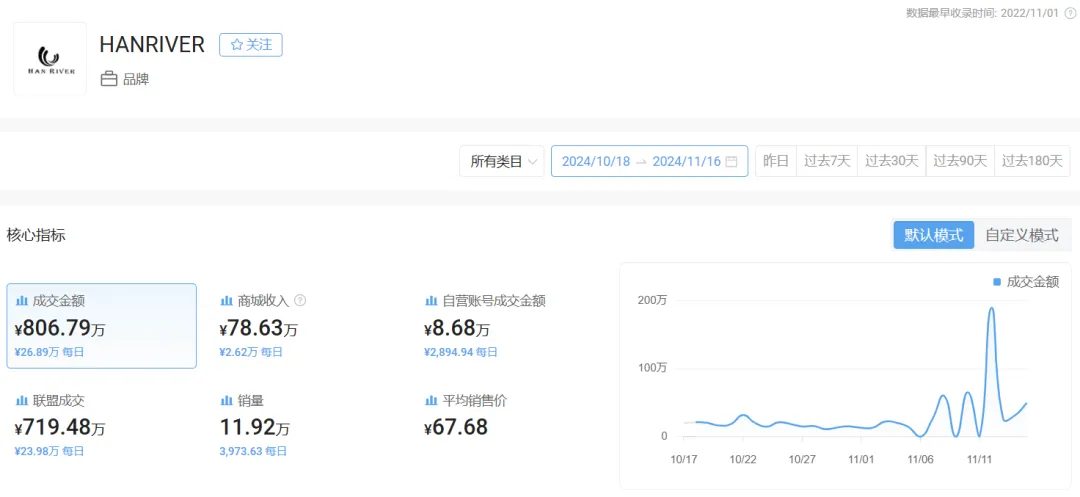Click the star icon in 关注 button
Viewport: 1080px width, 497px height.
click(x=236, y=45)
